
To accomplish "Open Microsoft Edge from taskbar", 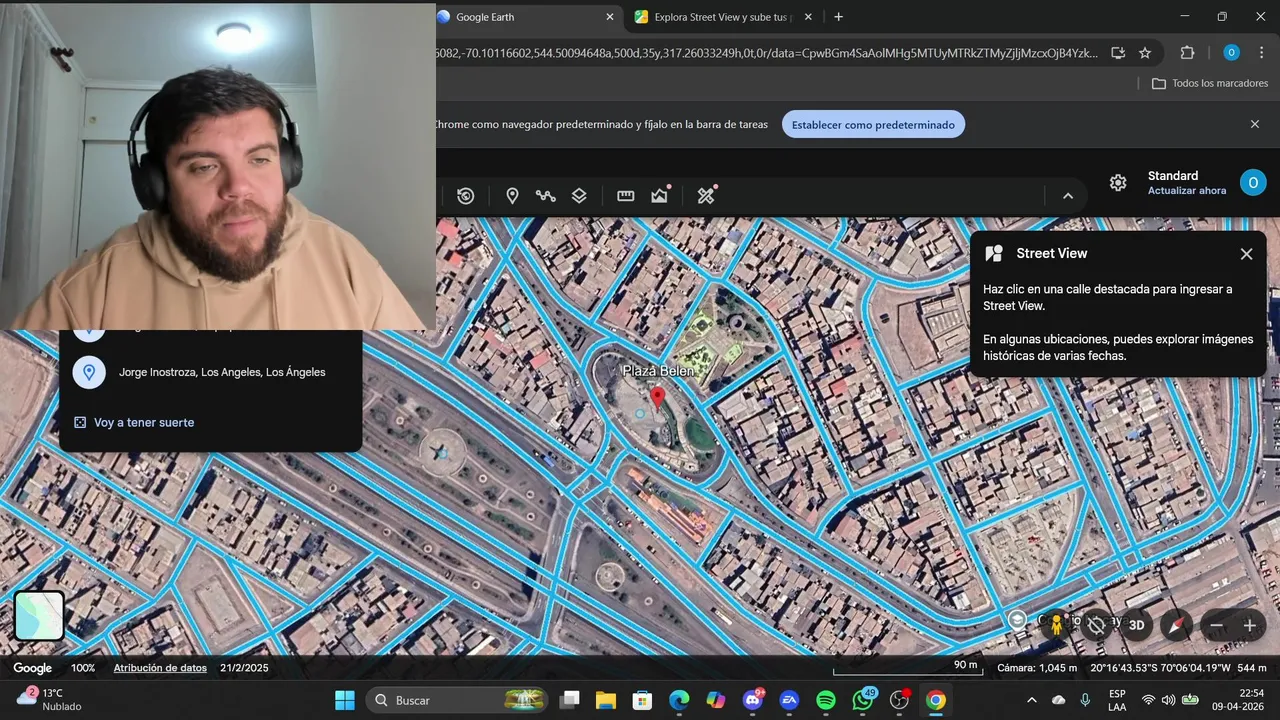I will click(x=679, y=700).
